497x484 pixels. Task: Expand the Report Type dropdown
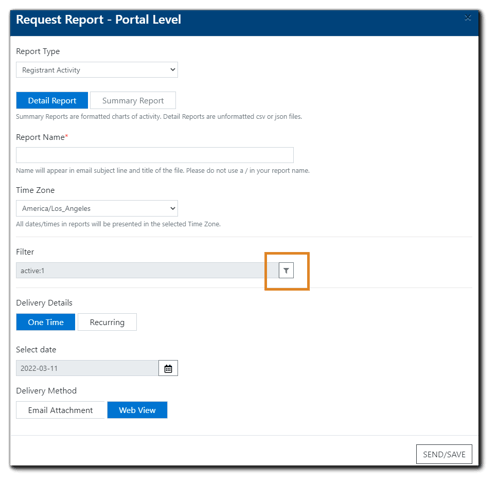pos(97,70)
